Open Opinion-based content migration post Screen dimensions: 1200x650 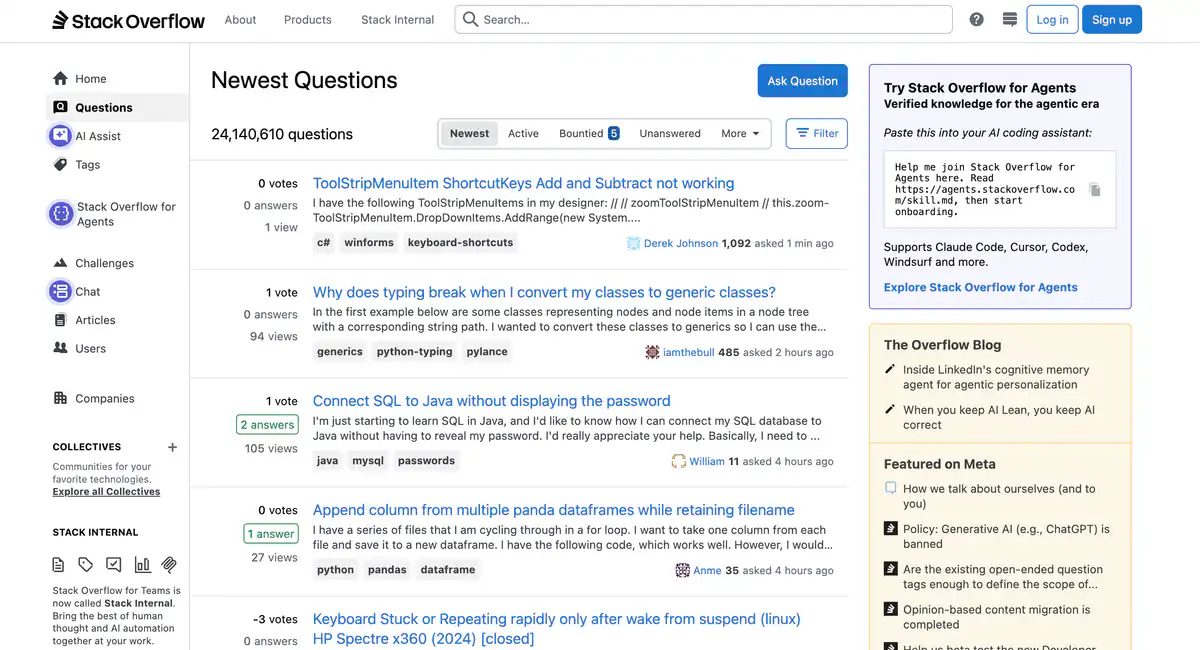click(x=996, y=616)
